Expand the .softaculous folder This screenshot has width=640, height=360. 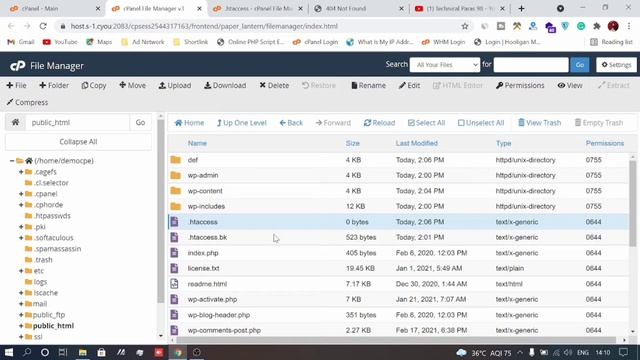(x=21, y=238)
